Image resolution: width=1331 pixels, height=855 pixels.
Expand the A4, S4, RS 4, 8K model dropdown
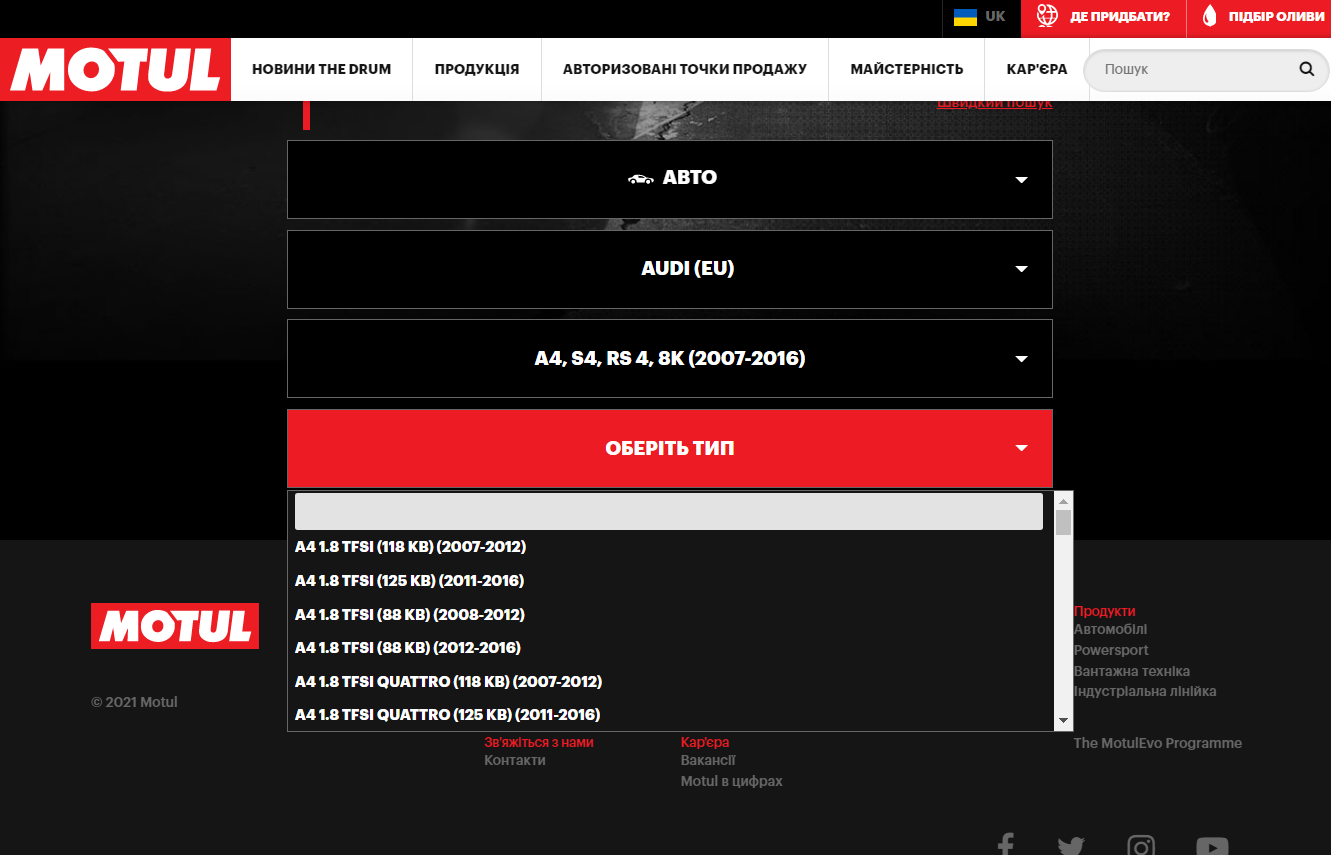tap(669, 358)
